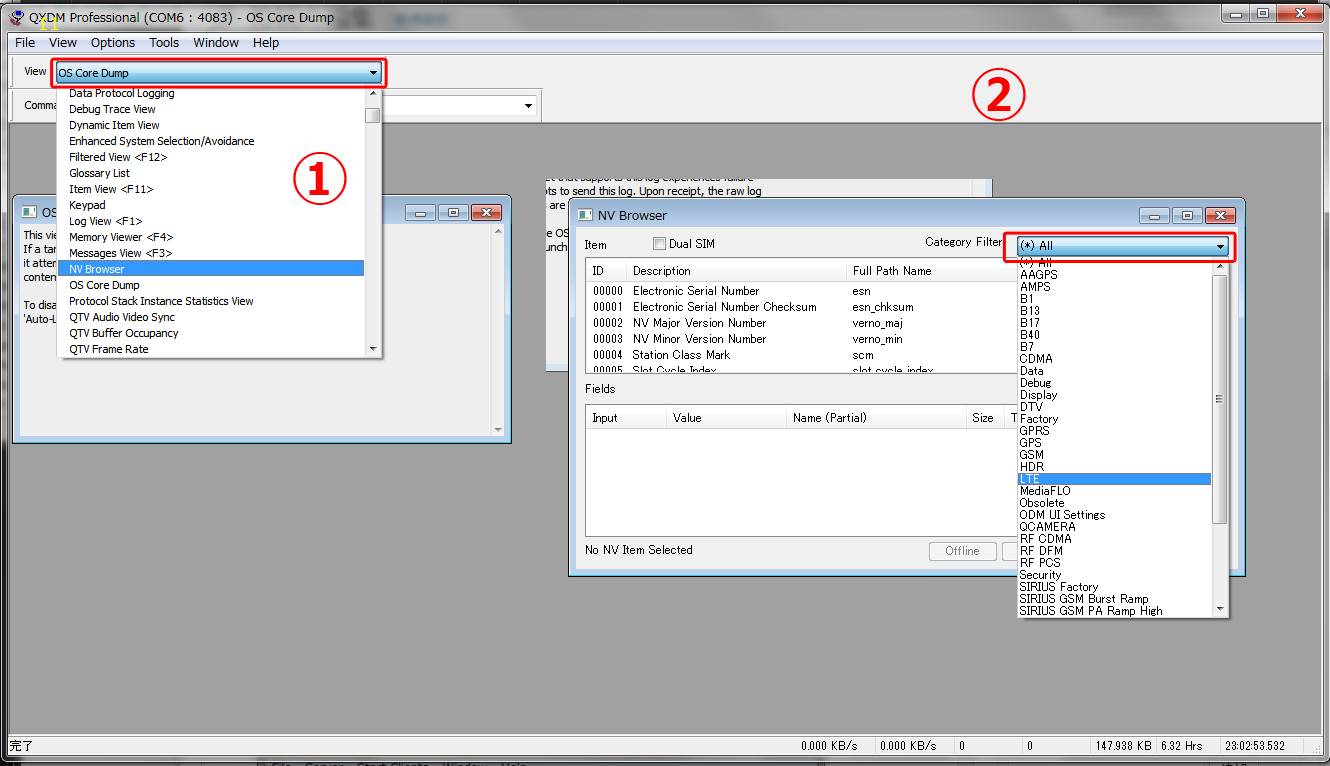This screenshot has width=1330, height=766.
Task: Select Station Class Mark row
Action: click(801, 355)
